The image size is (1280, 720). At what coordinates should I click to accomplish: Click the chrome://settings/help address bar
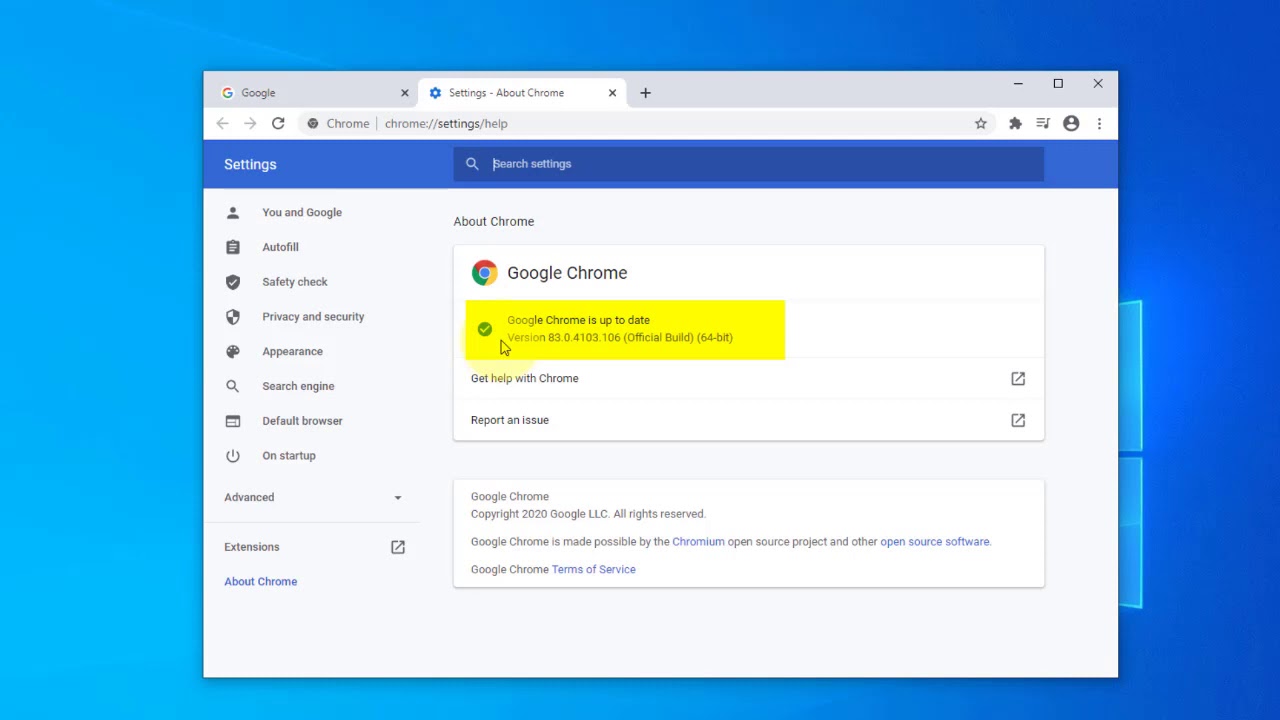(x=446, y=124)
